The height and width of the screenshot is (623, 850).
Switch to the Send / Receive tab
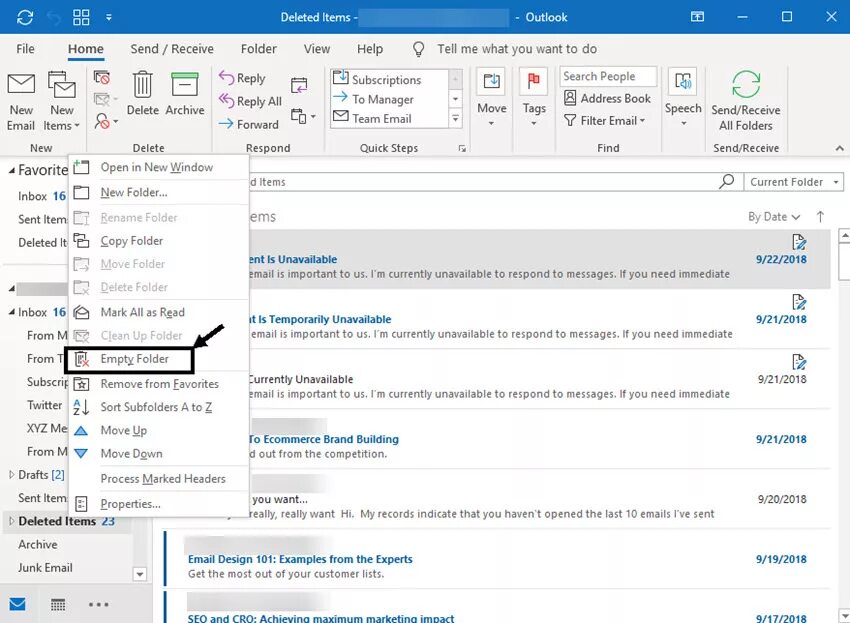point(172,49)
